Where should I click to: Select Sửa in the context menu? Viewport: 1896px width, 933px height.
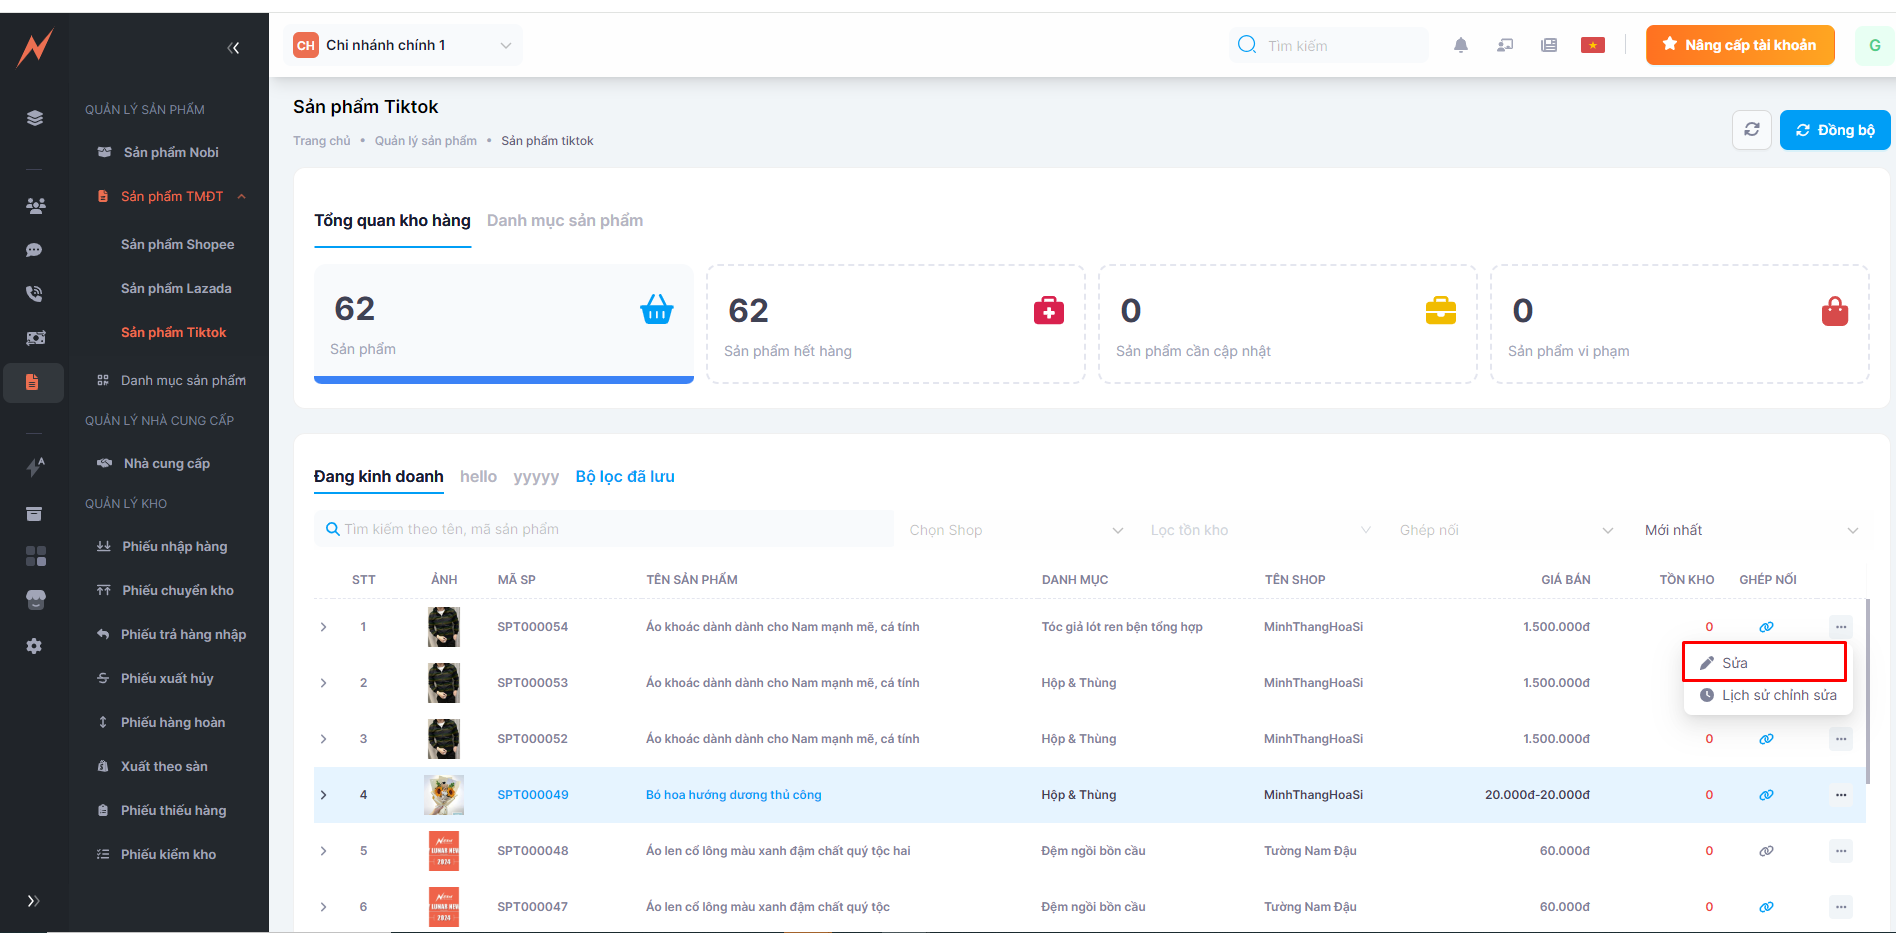[1764, 663]
